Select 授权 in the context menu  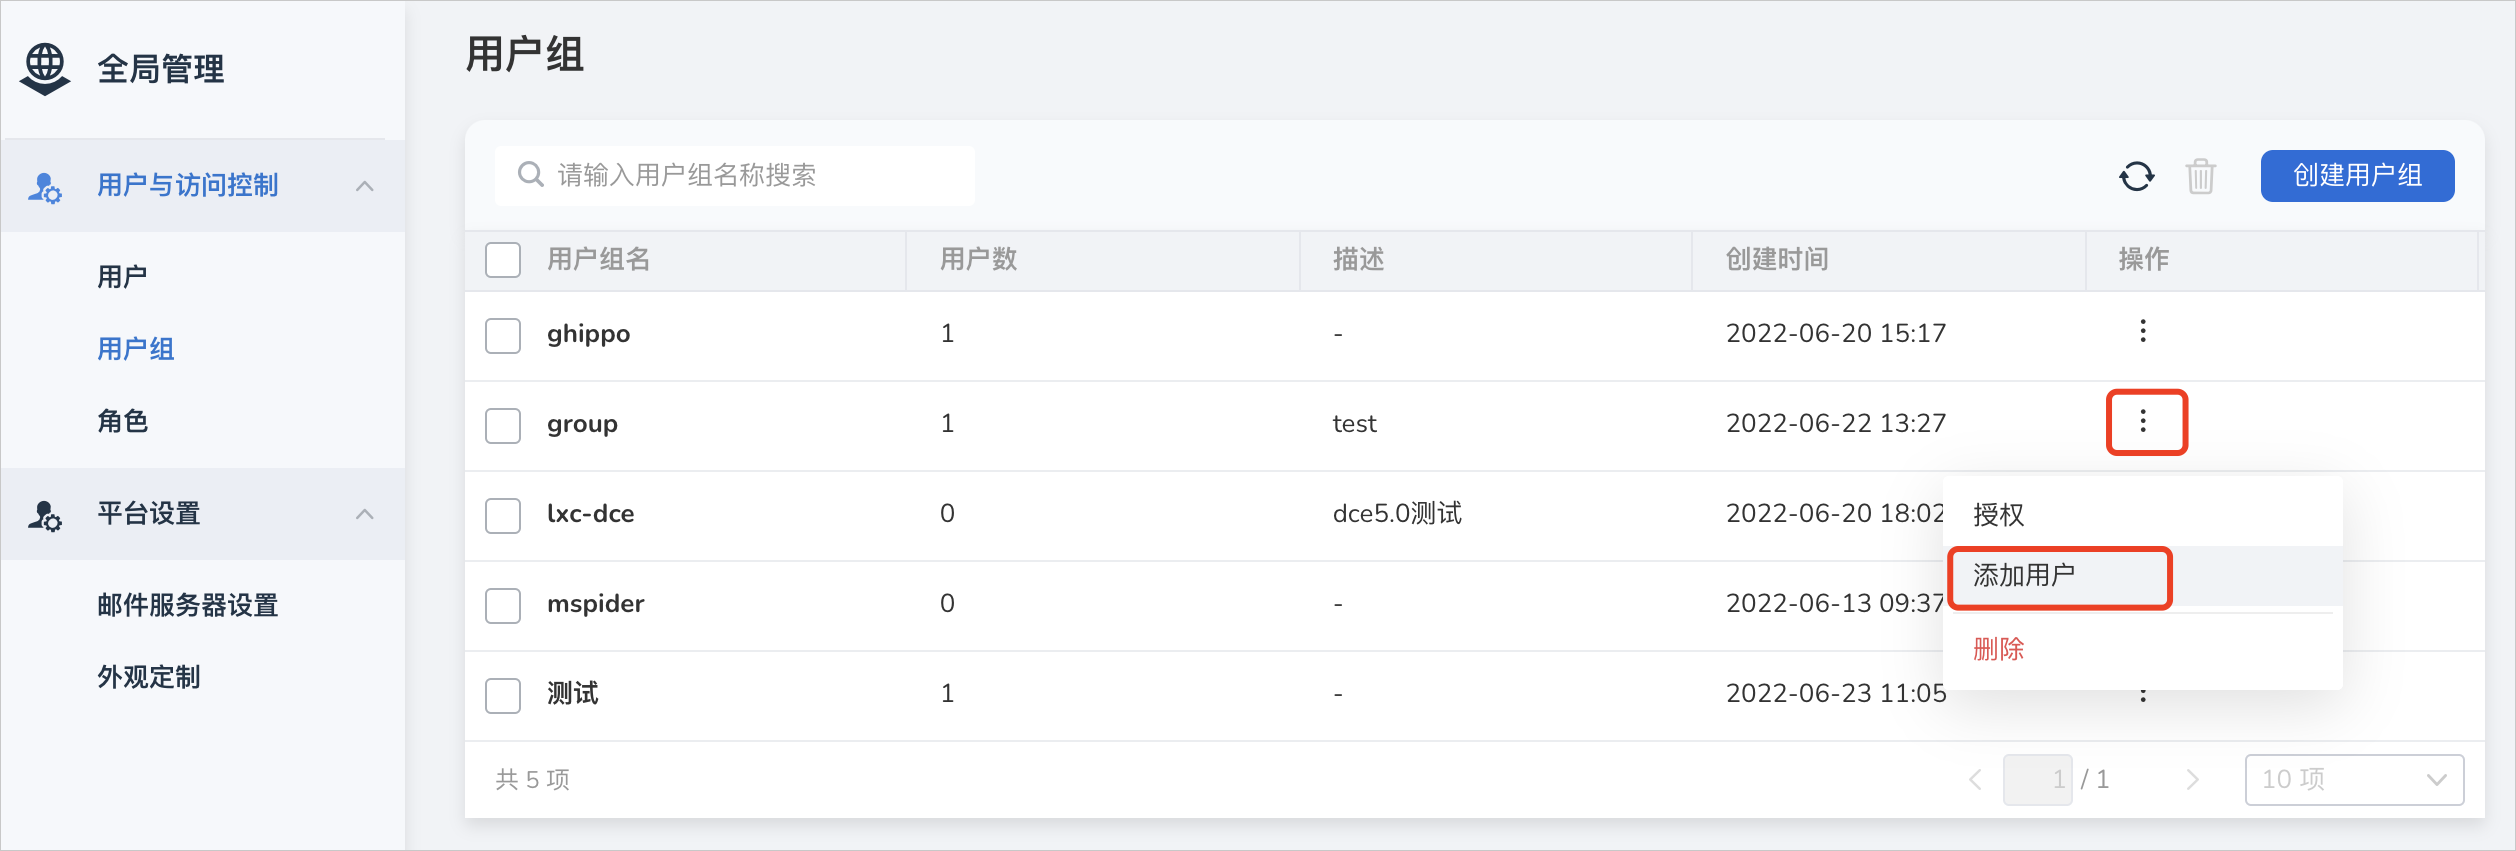pyautogui.click(x=2143, y=515)
